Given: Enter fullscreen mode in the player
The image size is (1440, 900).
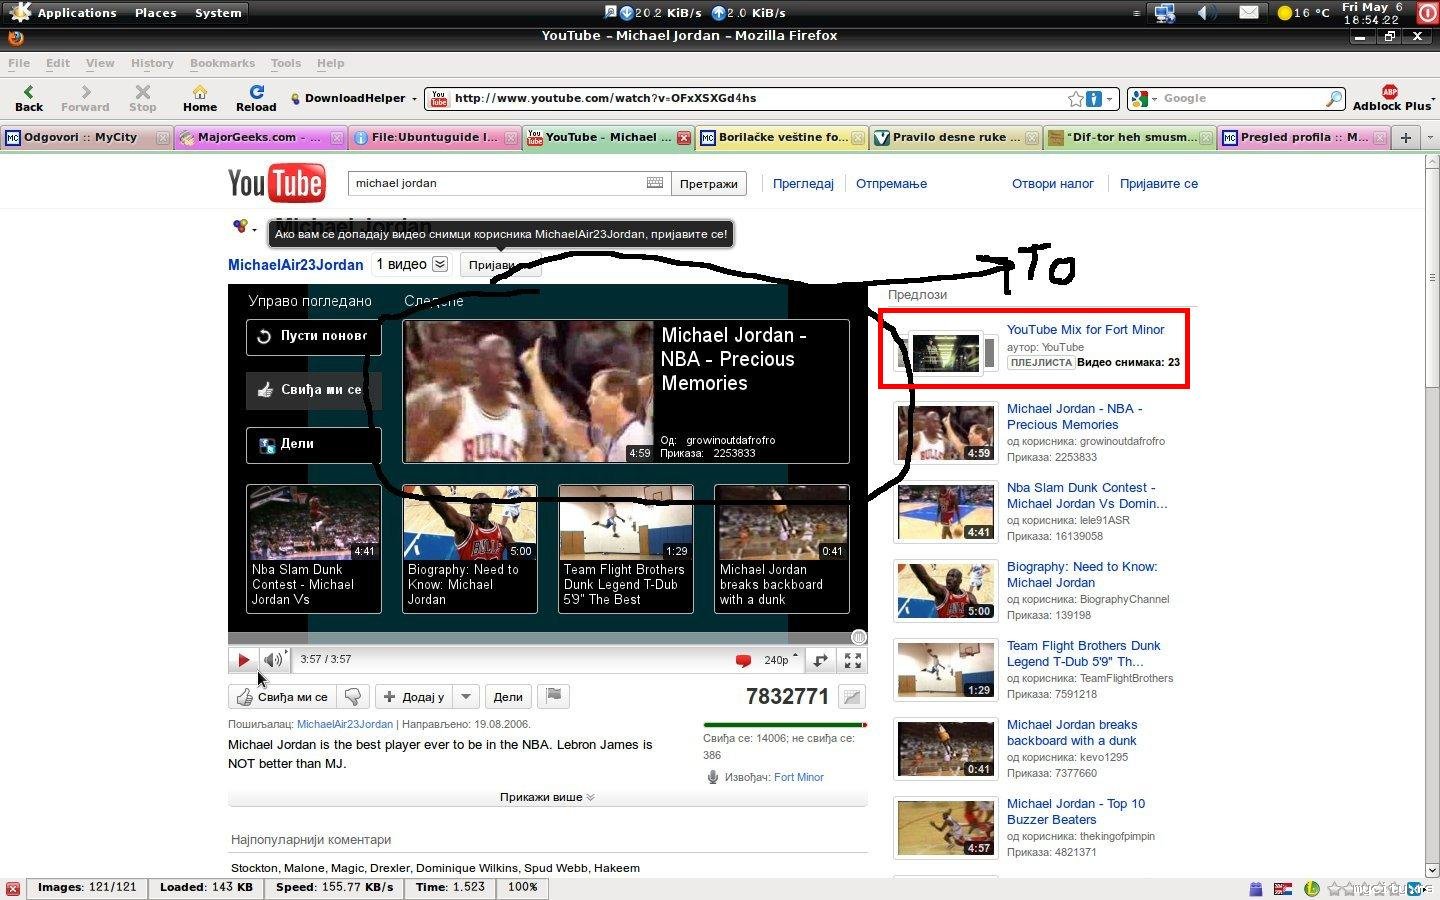Looking at the screenshot, I should click(x=853, y=660).
